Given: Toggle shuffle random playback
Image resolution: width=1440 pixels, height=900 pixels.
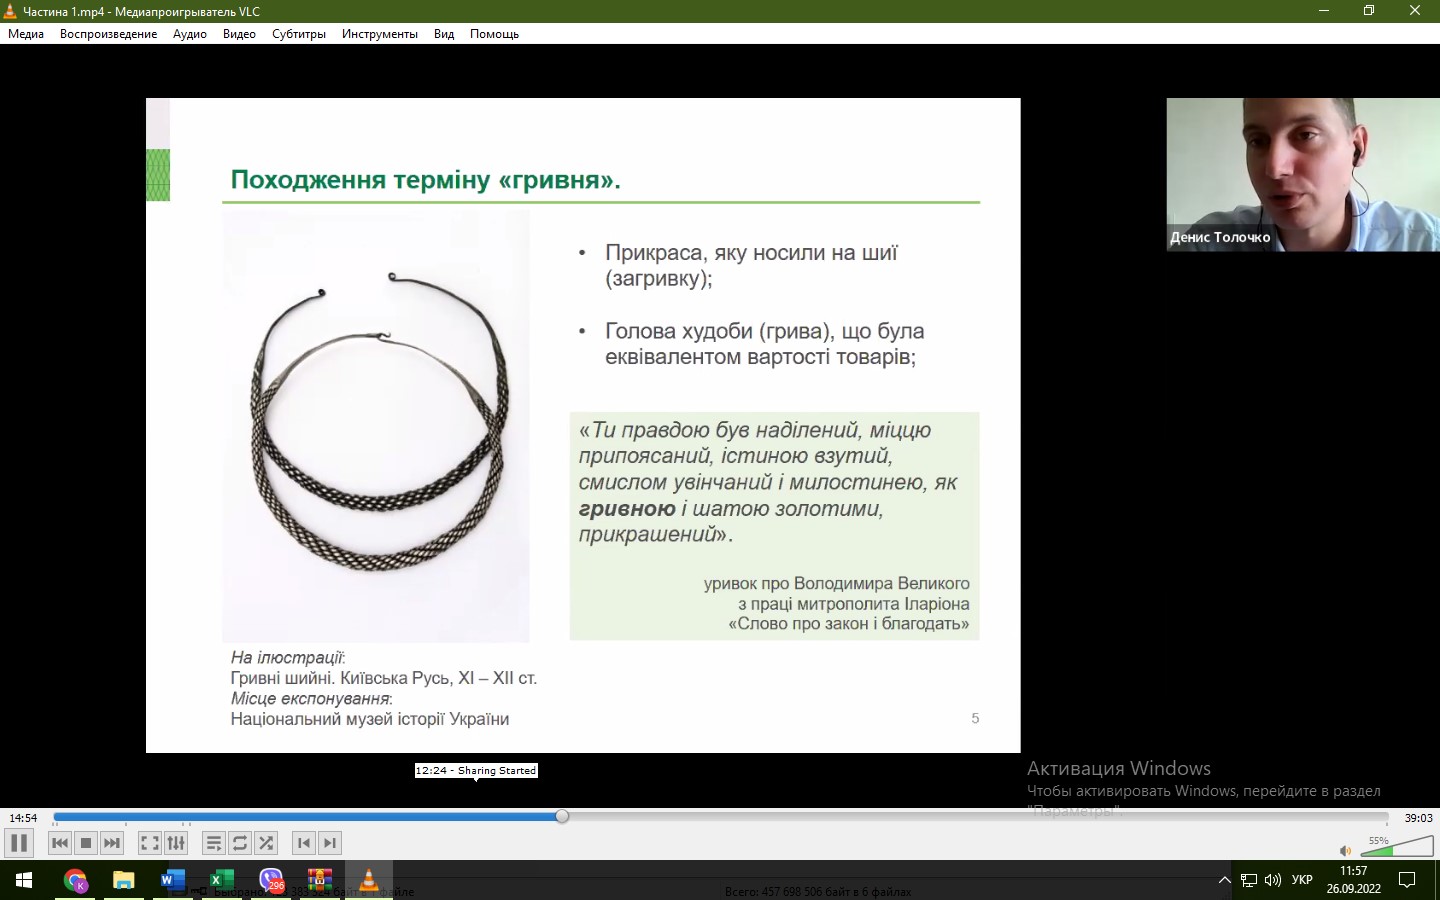Looking at the screenshot, I should pos(266,843).
